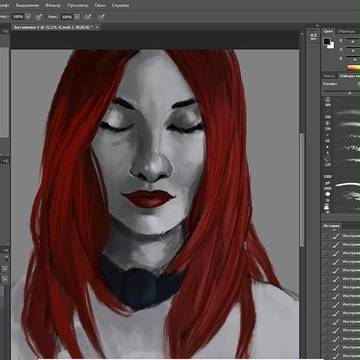Viewport: 360px width, 360px height.
Task: Open the Фильтр menu
Action: [x=53, y=5]
